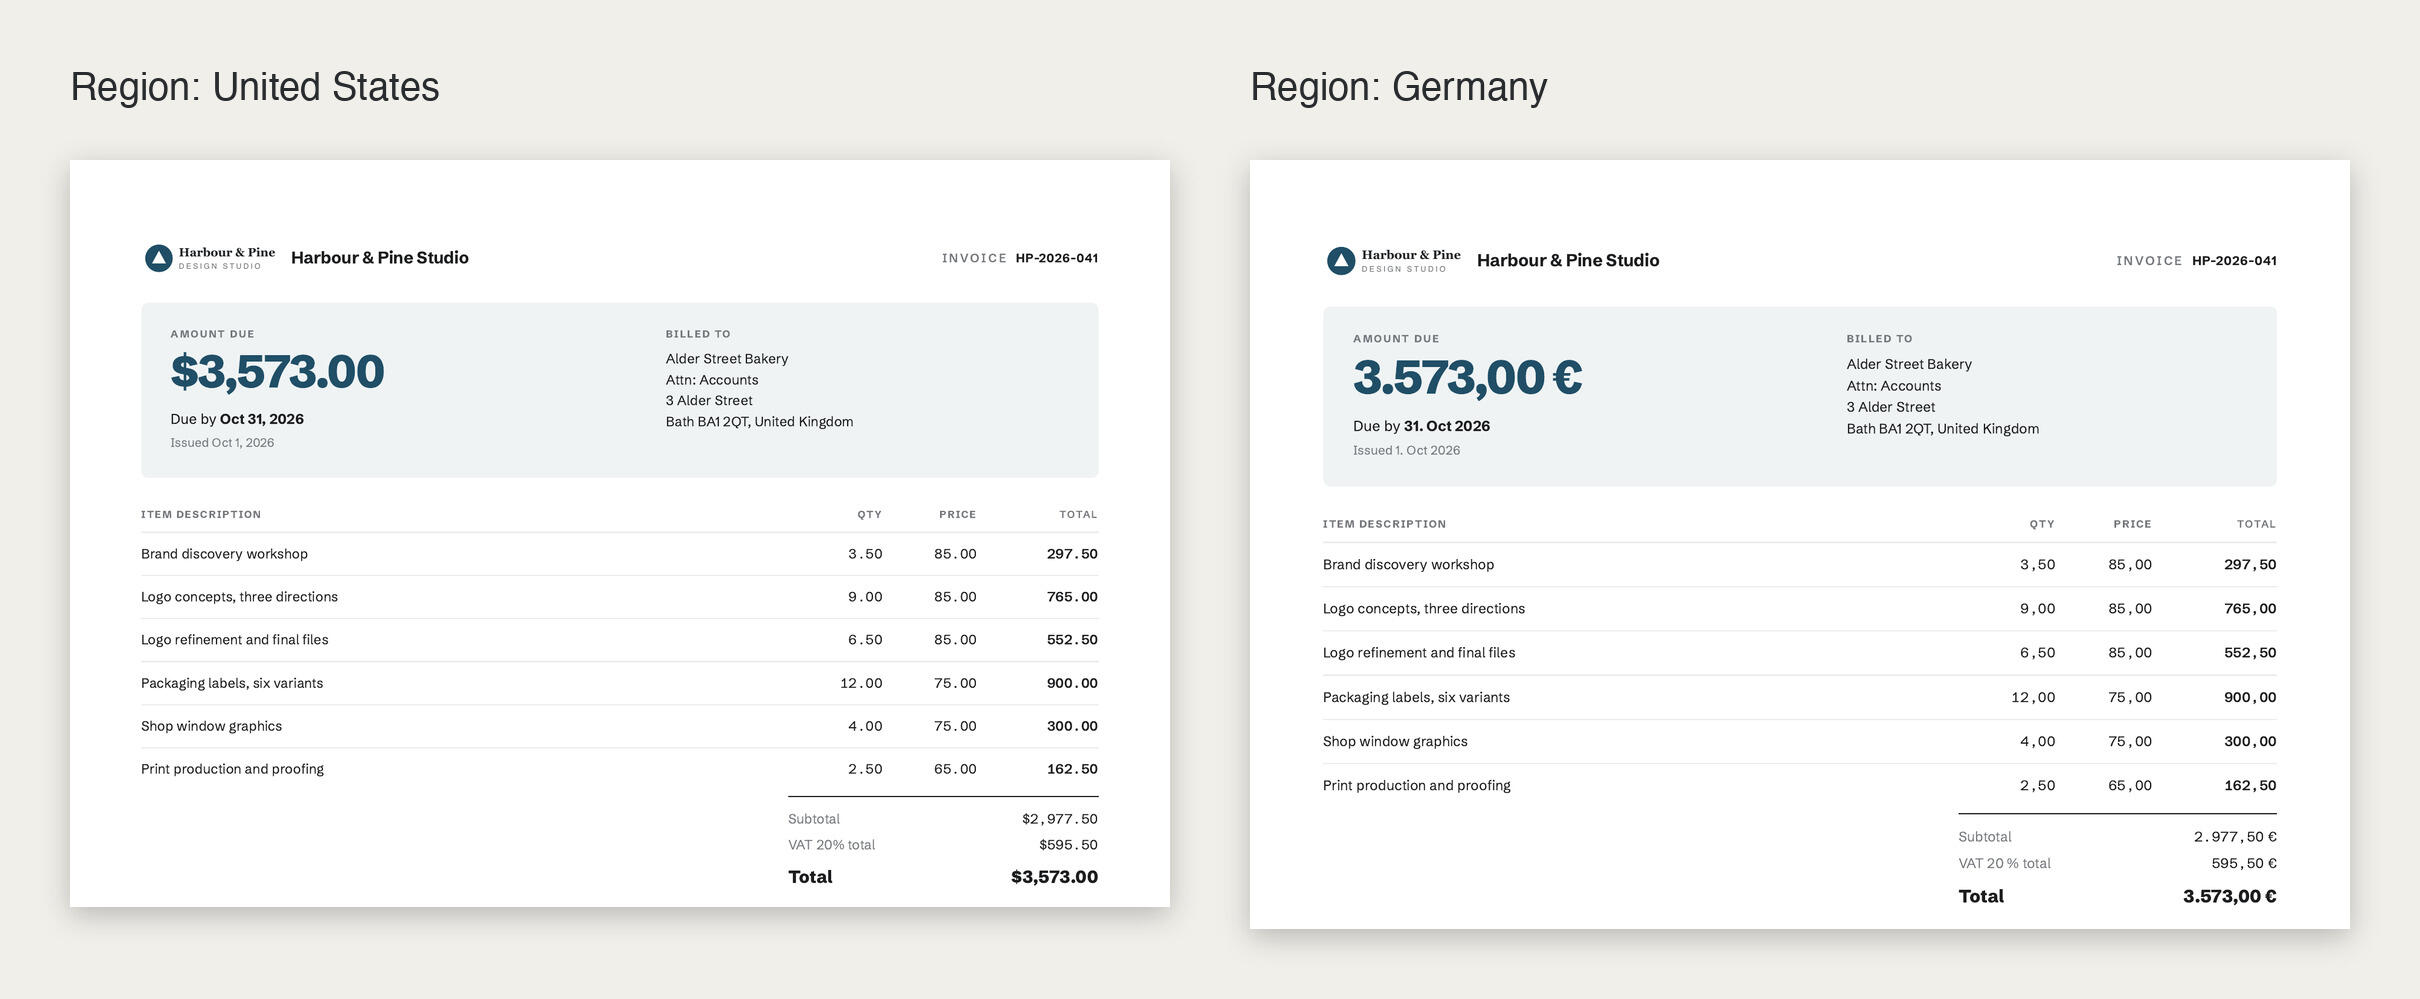Click "Alder Street Bakery" in the US invoice

pyautogui.click(x=727, y=359)
